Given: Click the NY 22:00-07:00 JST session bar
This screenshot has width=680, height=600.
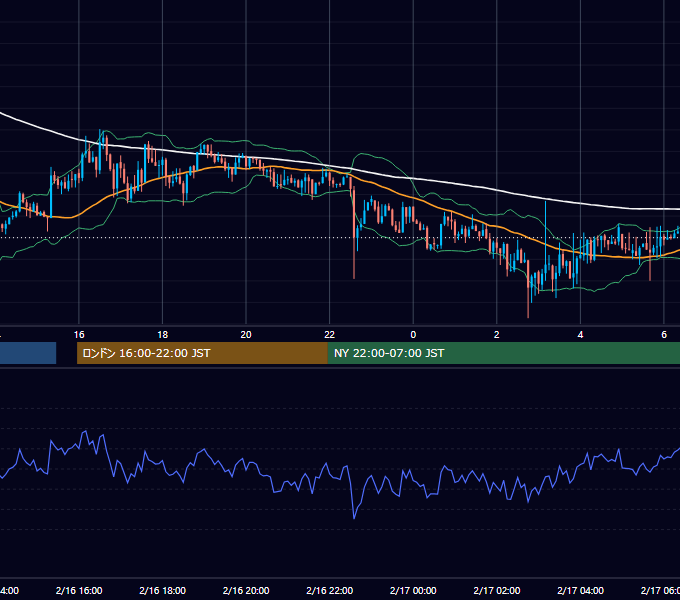Looking at the screenshot, I should click(x=503, y=353).
